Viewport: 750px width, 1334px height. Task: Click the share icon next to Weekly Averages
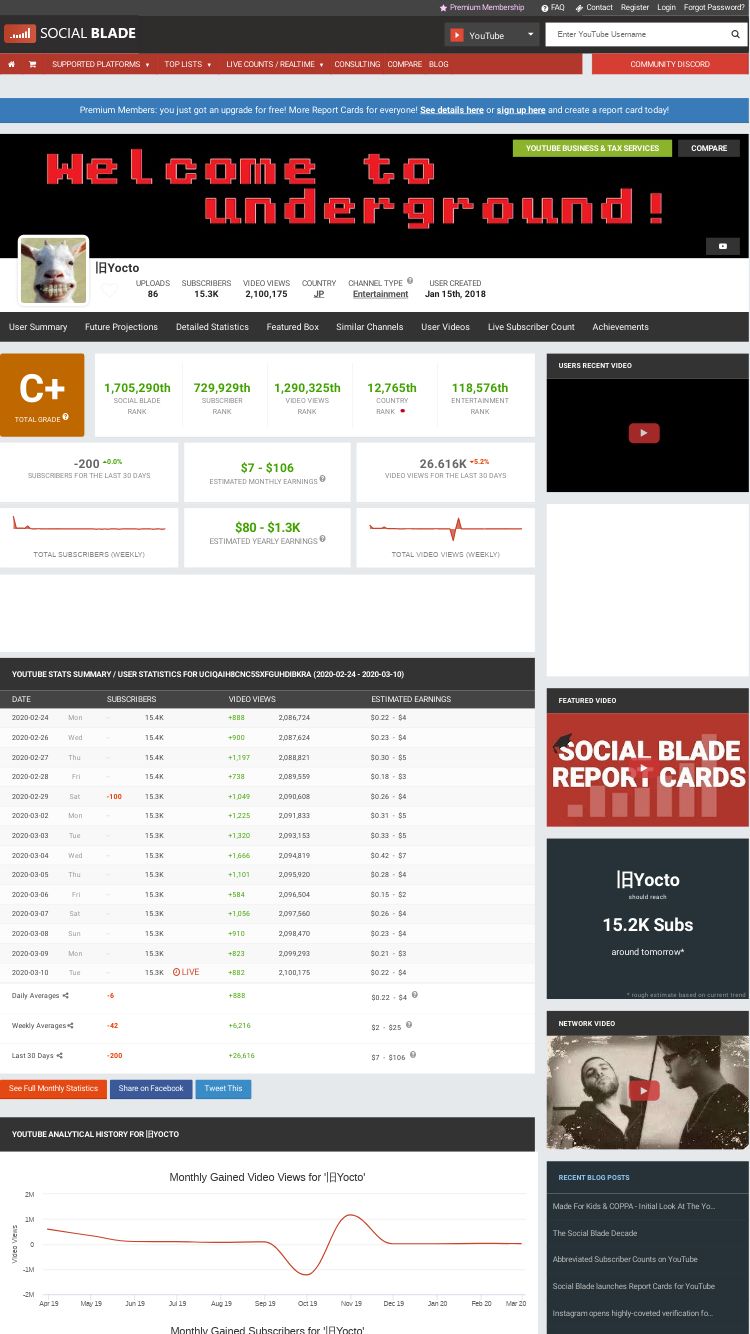point(71,1026)
